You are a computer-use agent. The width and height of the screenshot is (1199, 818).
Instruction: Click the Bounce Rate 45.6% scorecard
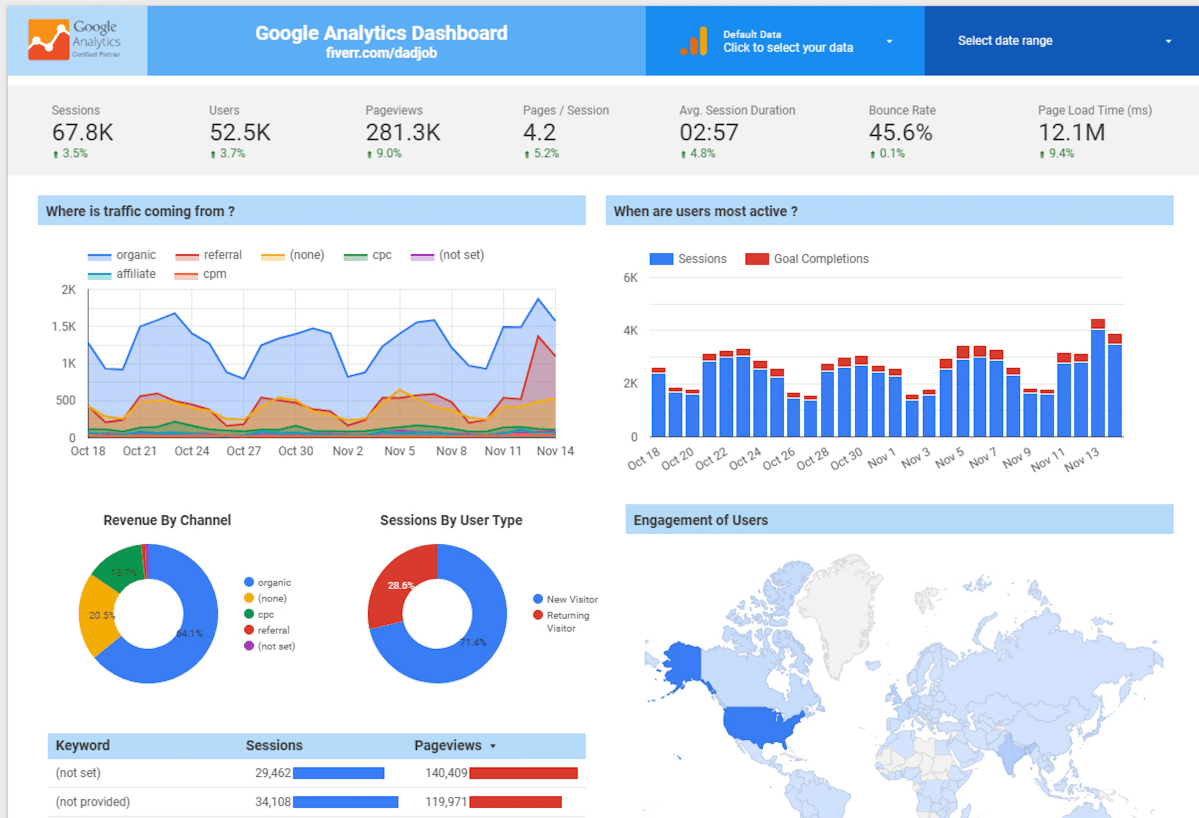point(901,132)
